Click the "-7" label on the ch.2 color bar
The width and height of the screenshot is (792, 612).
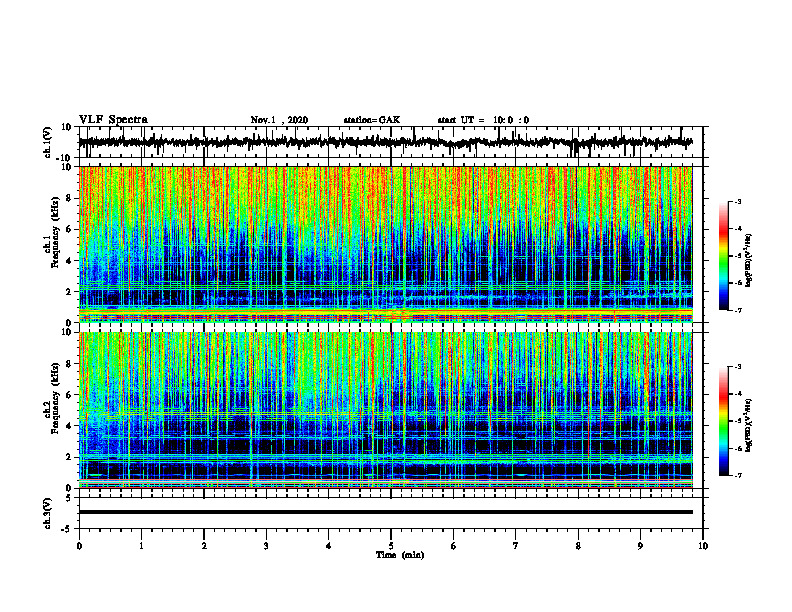pyautogui.click(x=737, y=475)
